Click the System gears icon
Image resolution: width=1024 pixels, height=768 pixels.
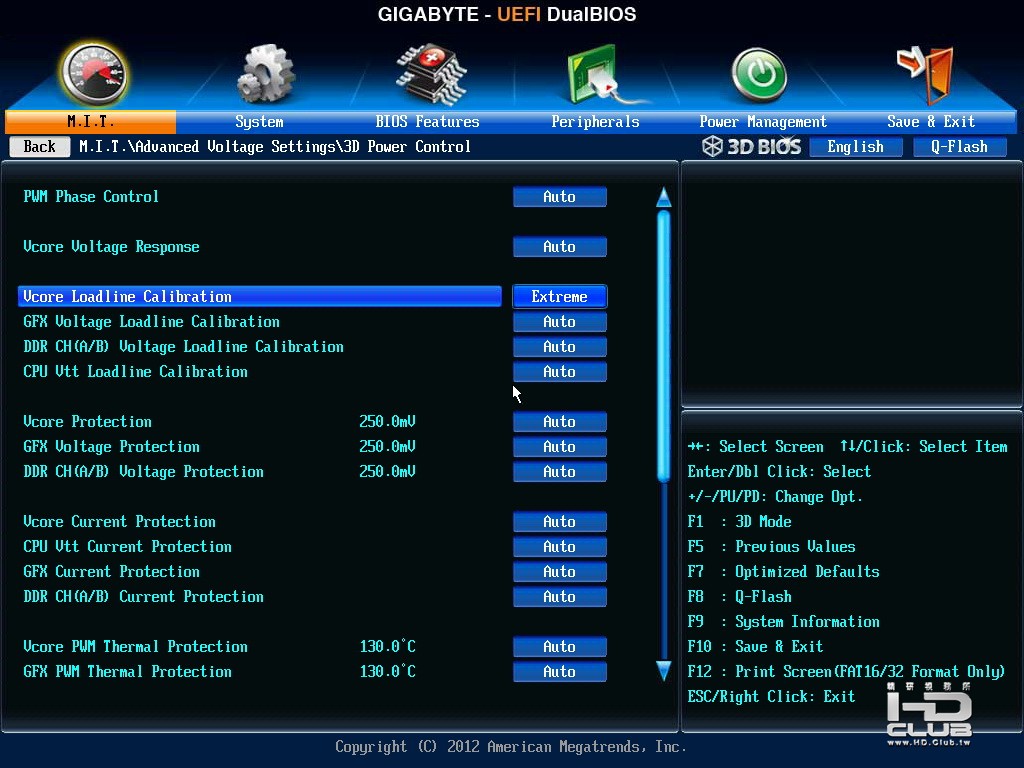click(265, 73)
